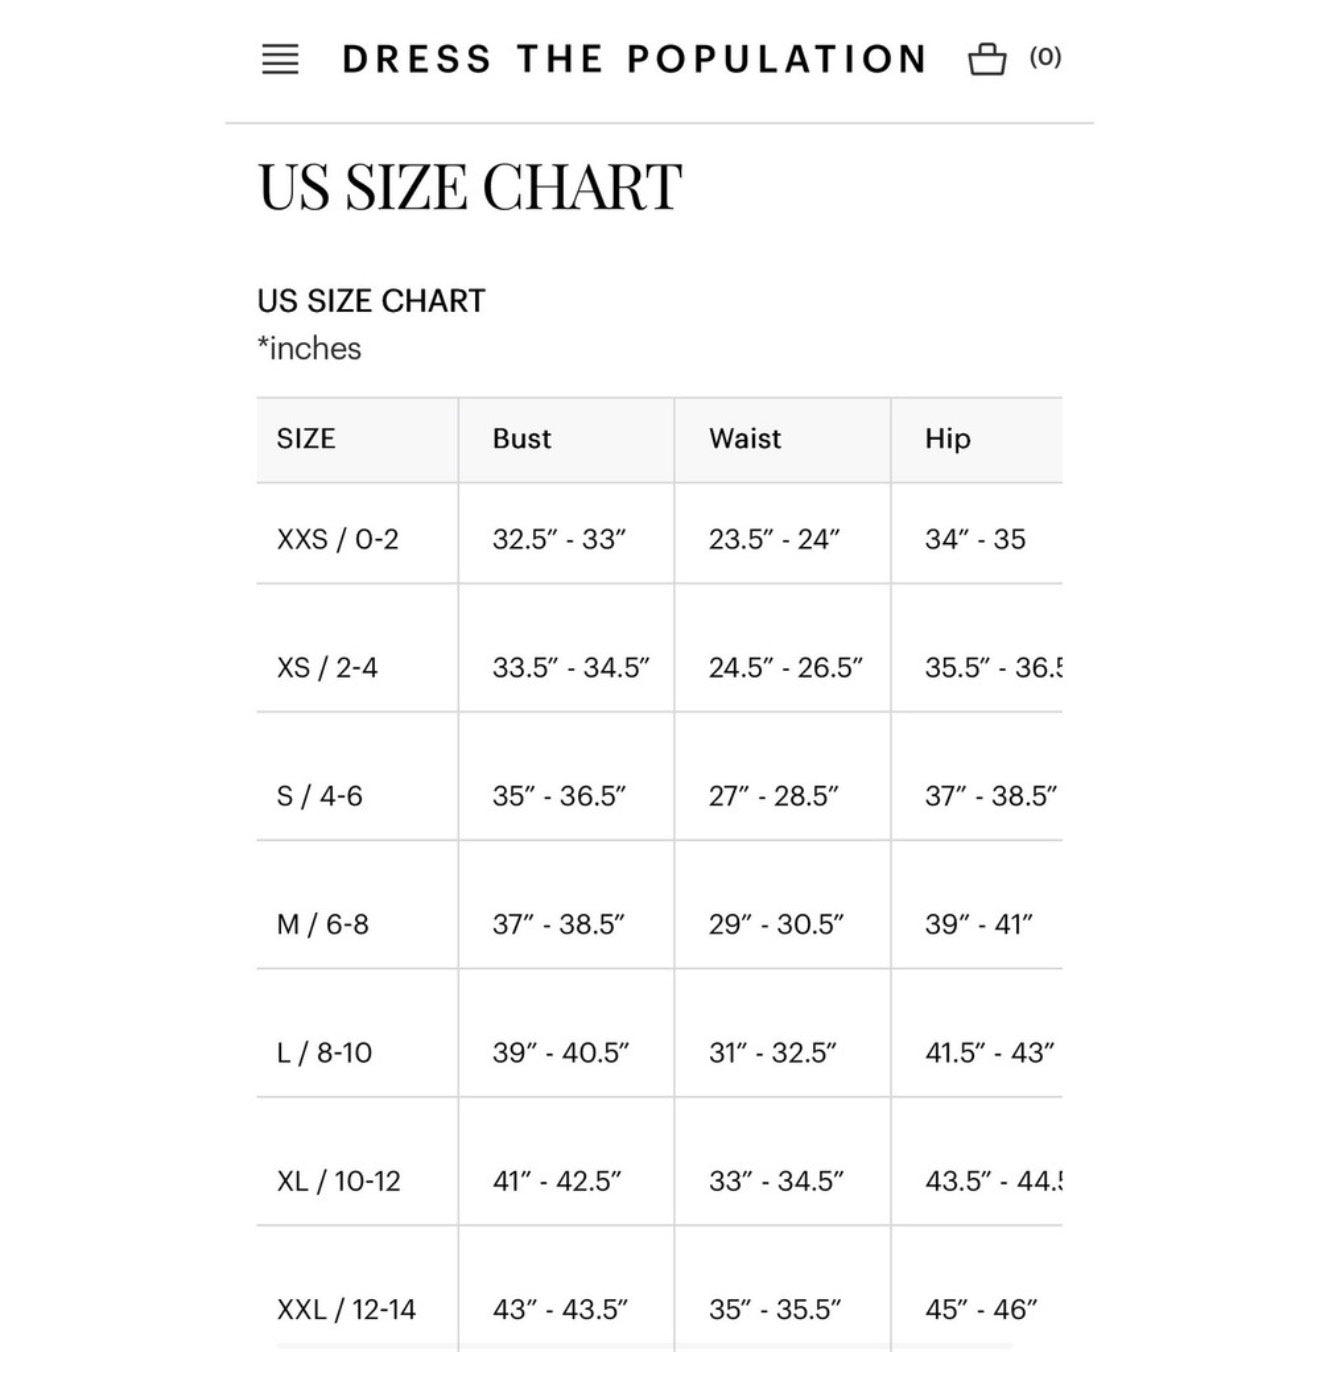Click the *inches note text
This screenshot has width=1320, height=1376.
(309, 349)
